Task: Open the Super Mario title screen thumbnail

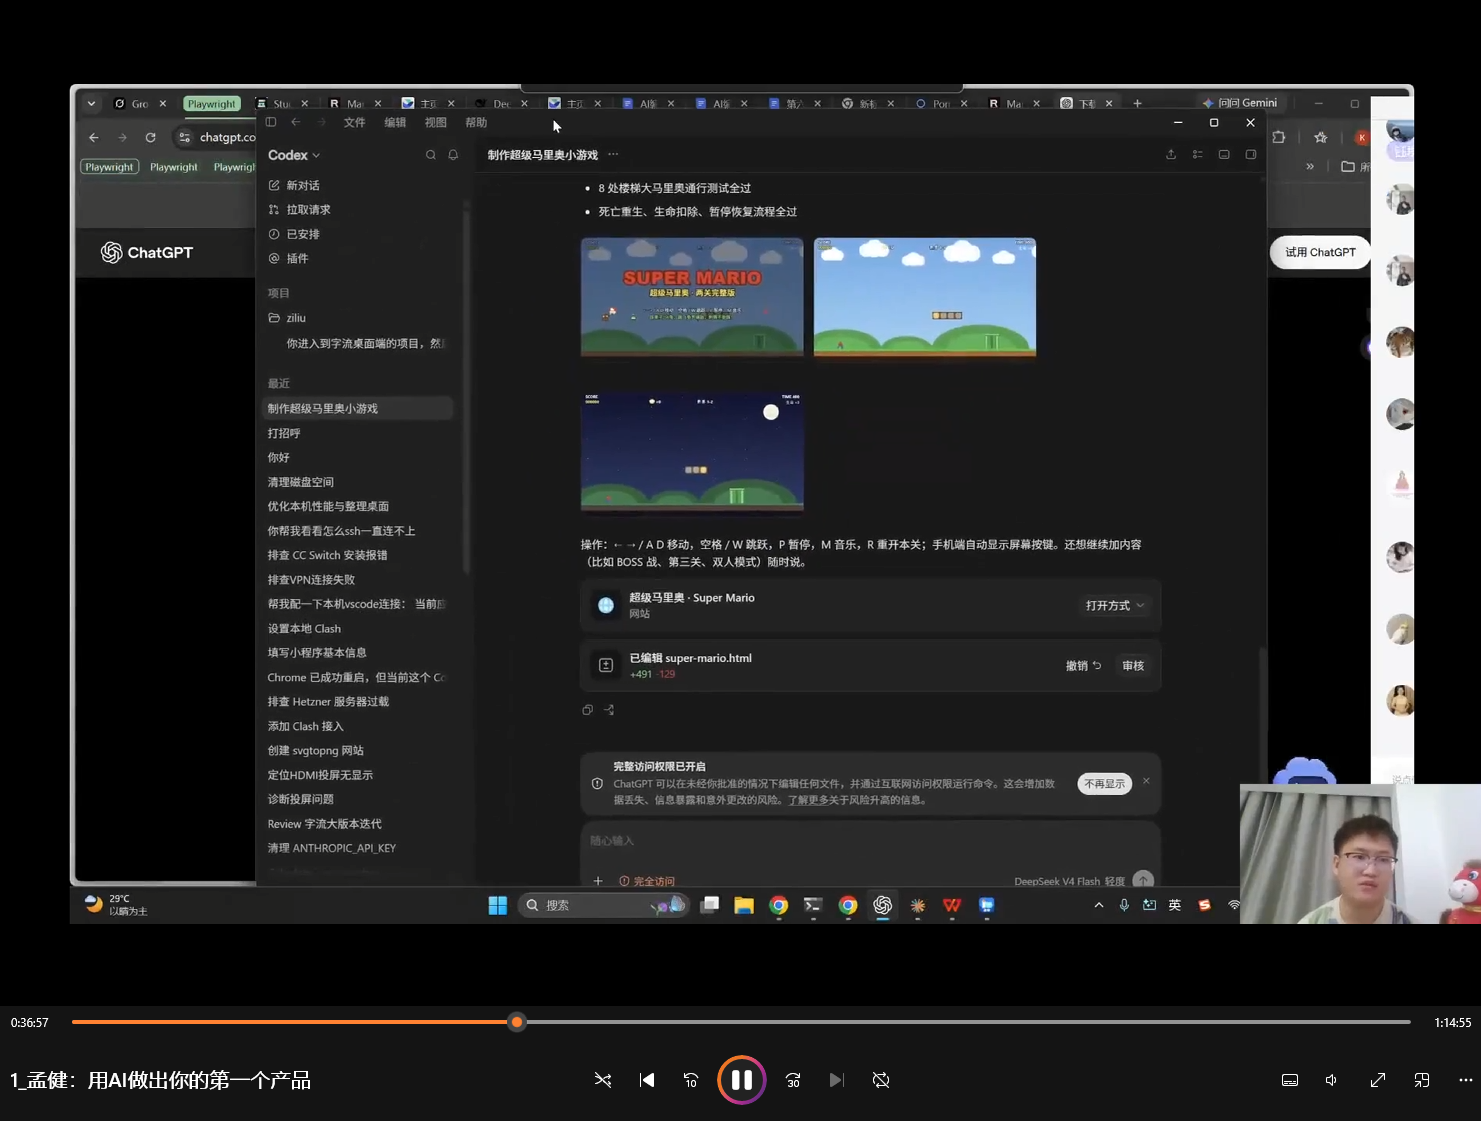Action: [692, 297]
